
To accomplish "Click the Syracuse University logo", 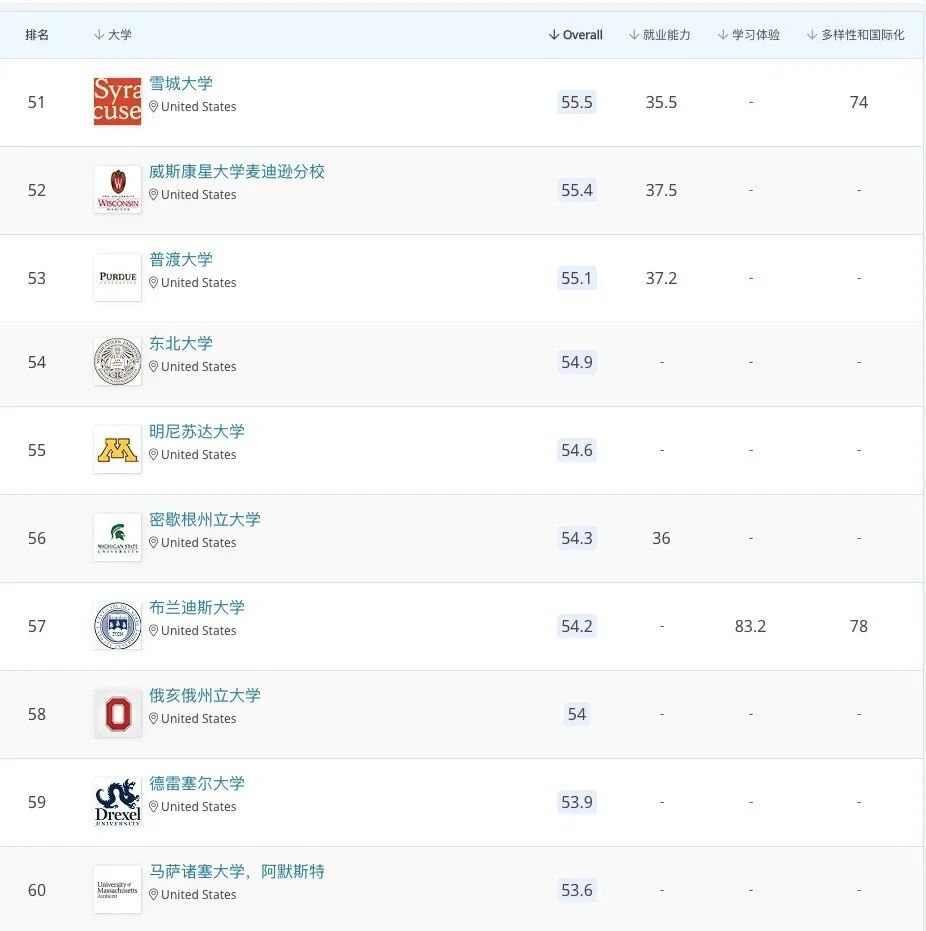I will (x=118, y=101).
